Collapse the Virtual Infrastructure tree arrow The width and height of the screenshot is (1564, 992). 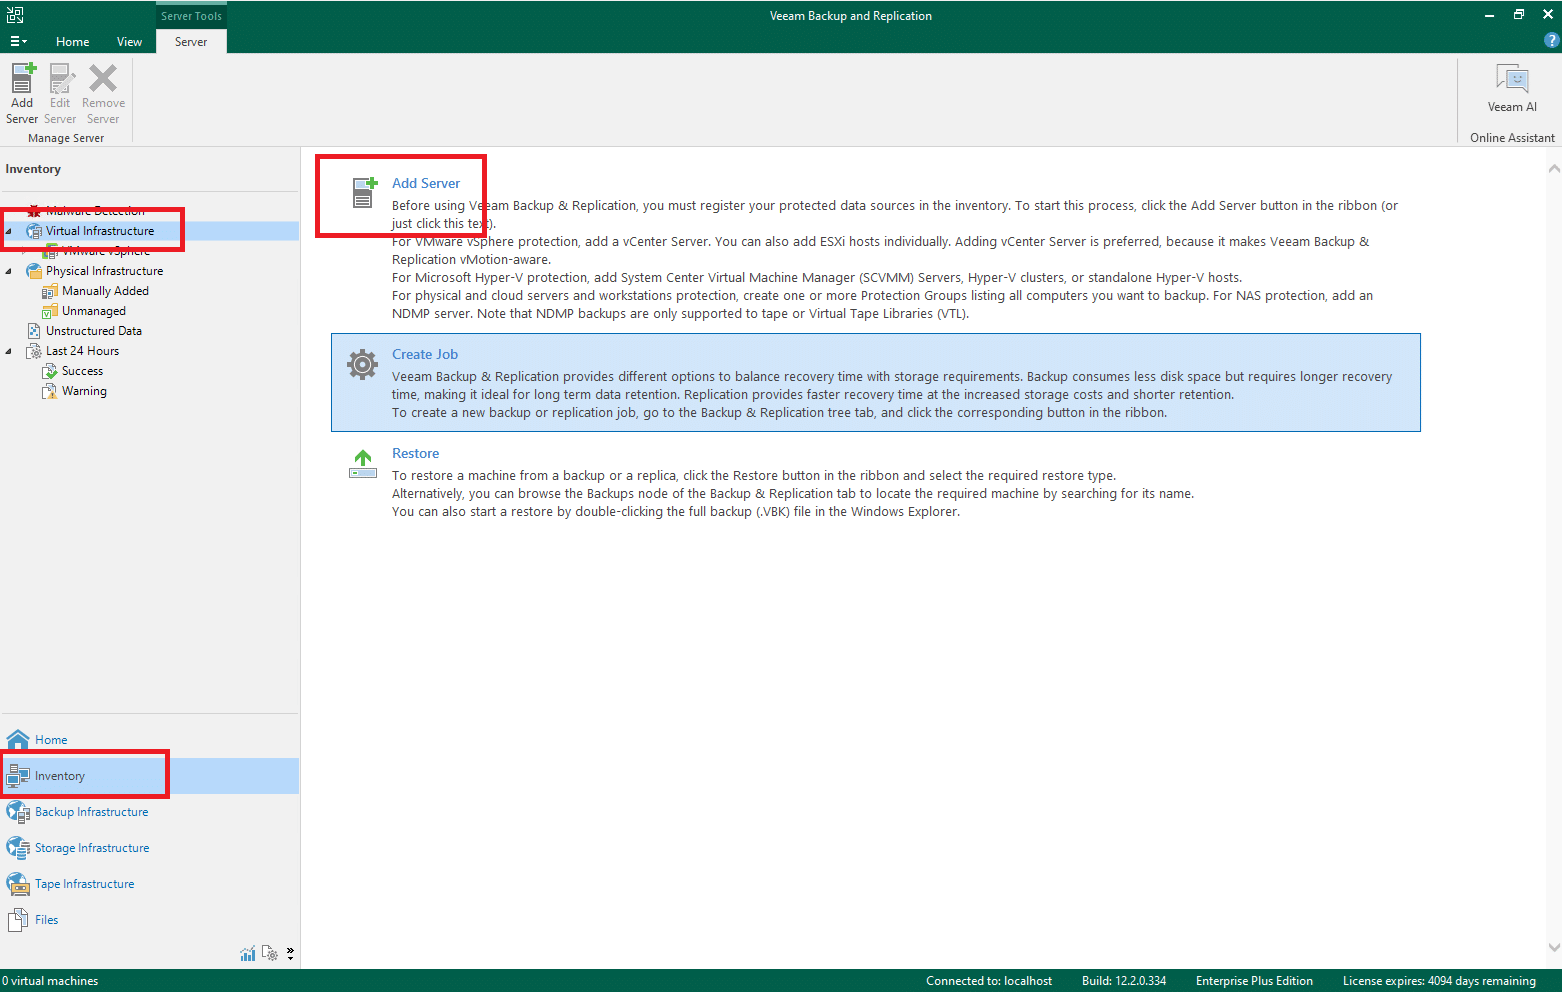pyautogui.click(x=9, y=231)
